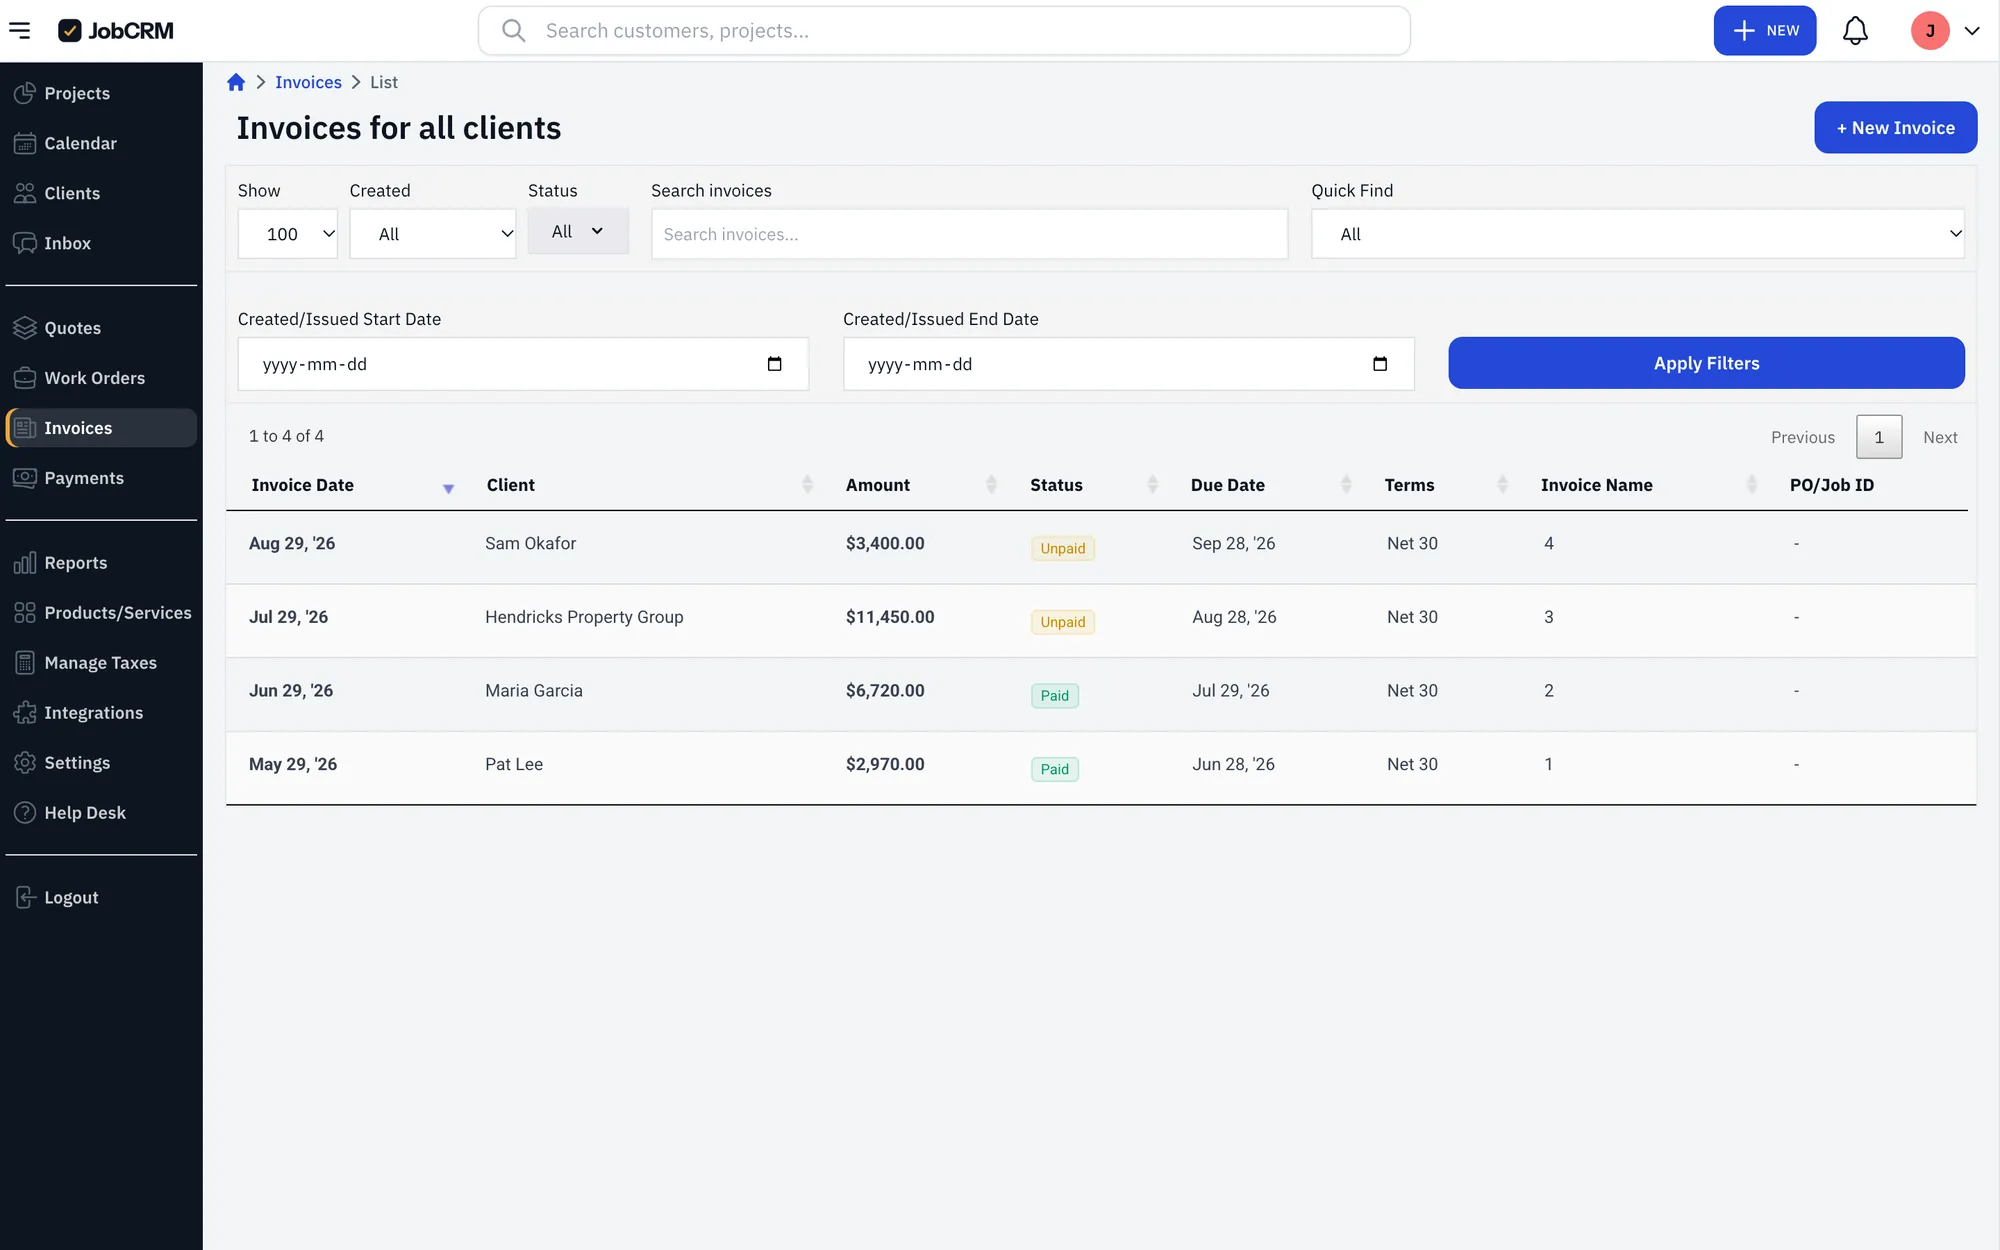Click the Projects sidebar icon
This screenshot has height=1250, width=2000.
tap(25, 93)
